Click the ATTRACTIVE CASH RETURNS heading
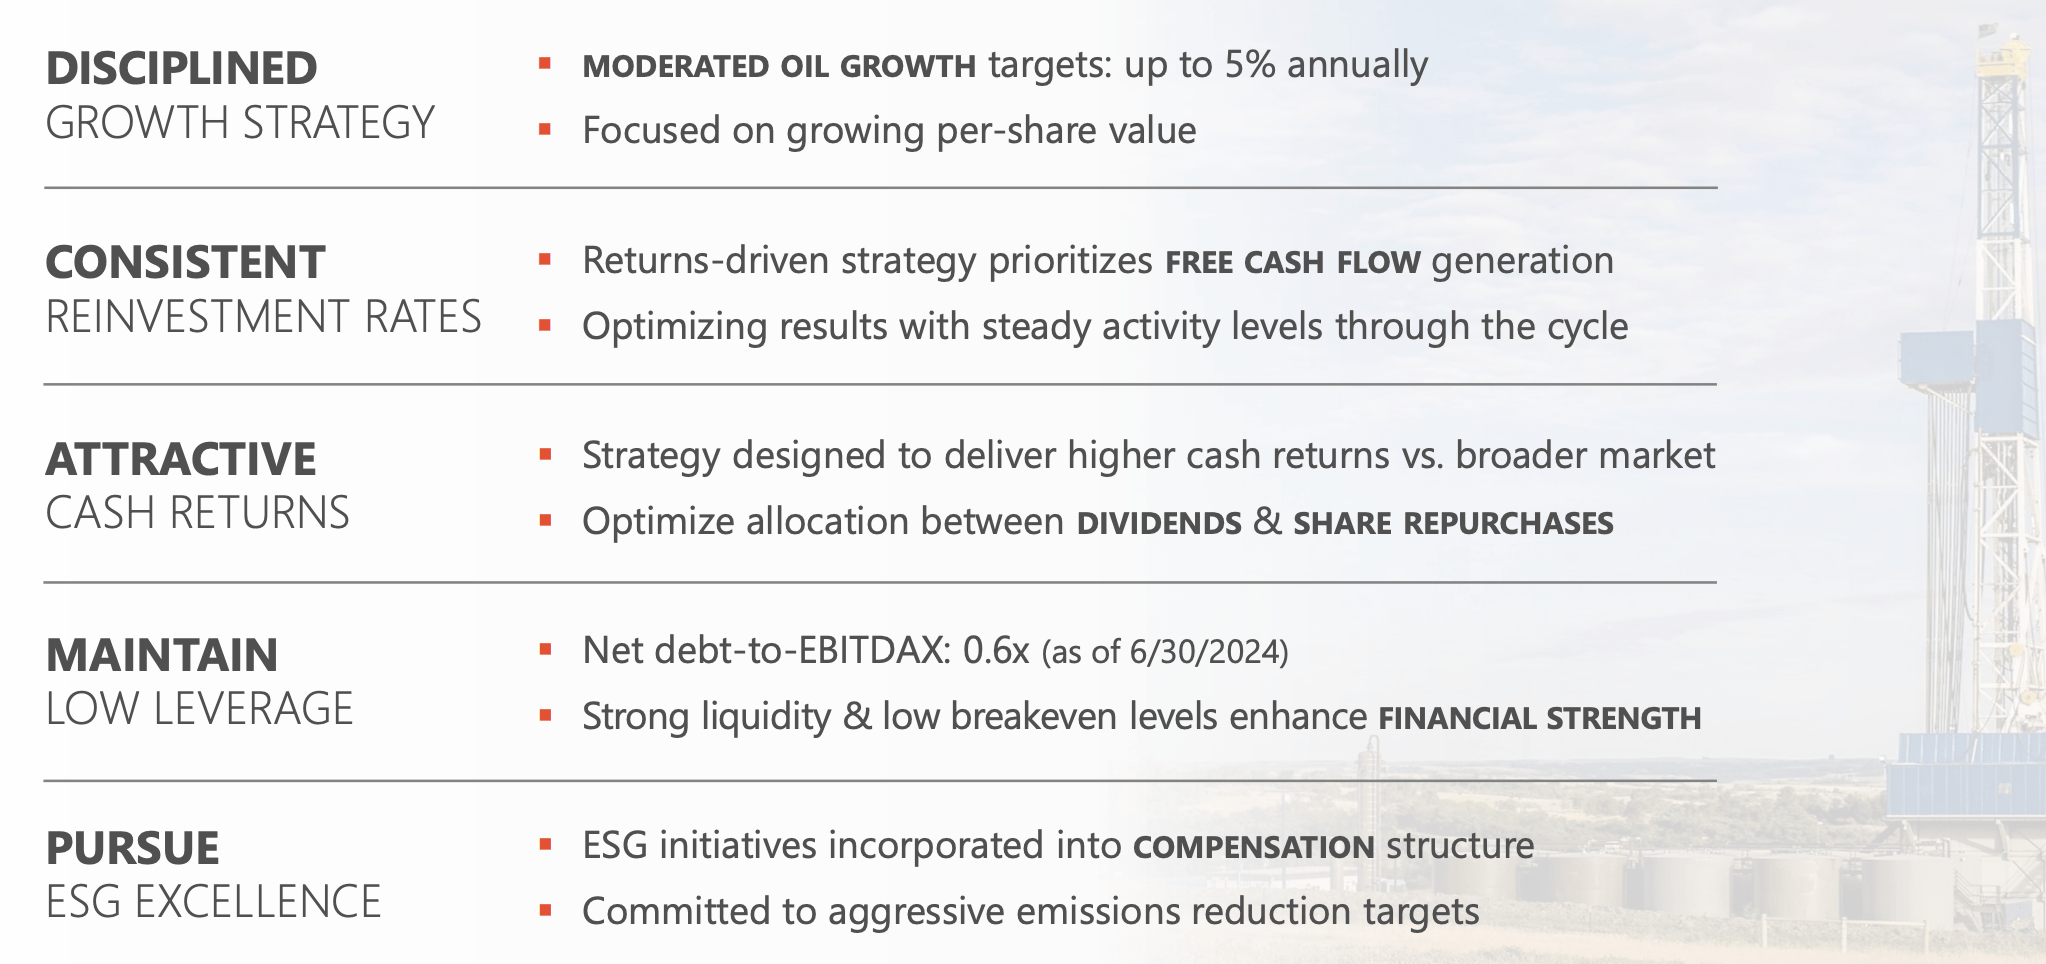 (x=197, y=486)
